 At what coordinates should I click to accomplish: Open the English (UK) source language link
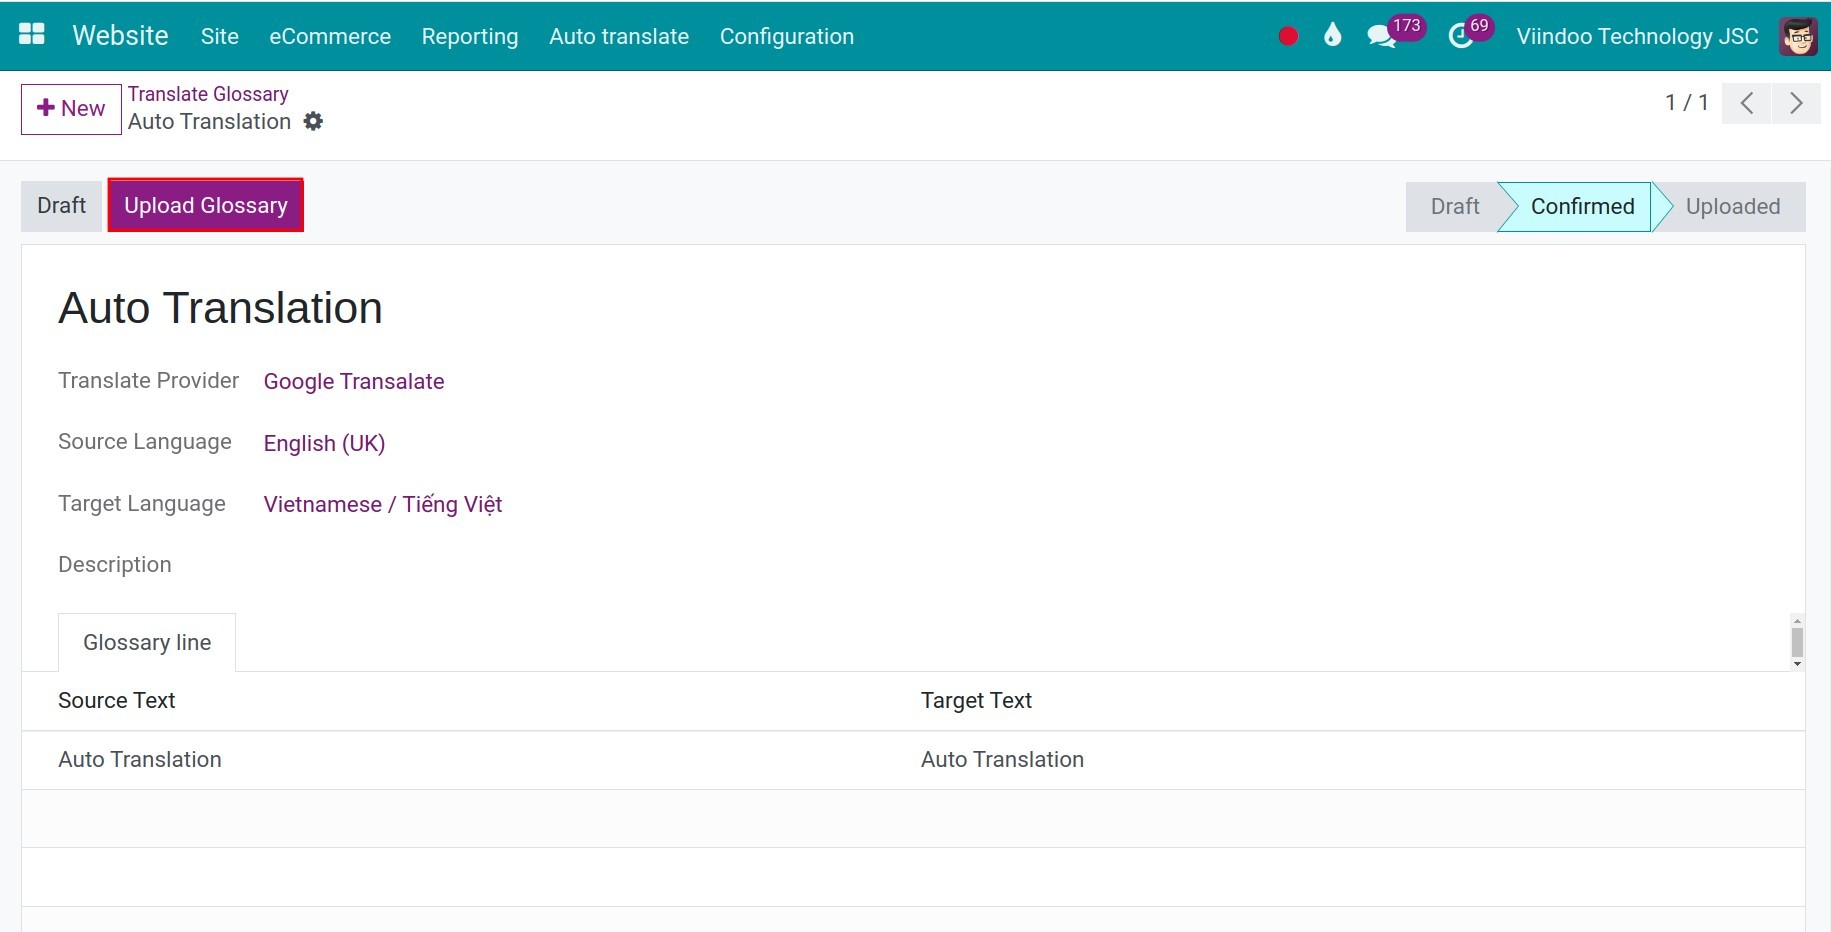point(324,443)
